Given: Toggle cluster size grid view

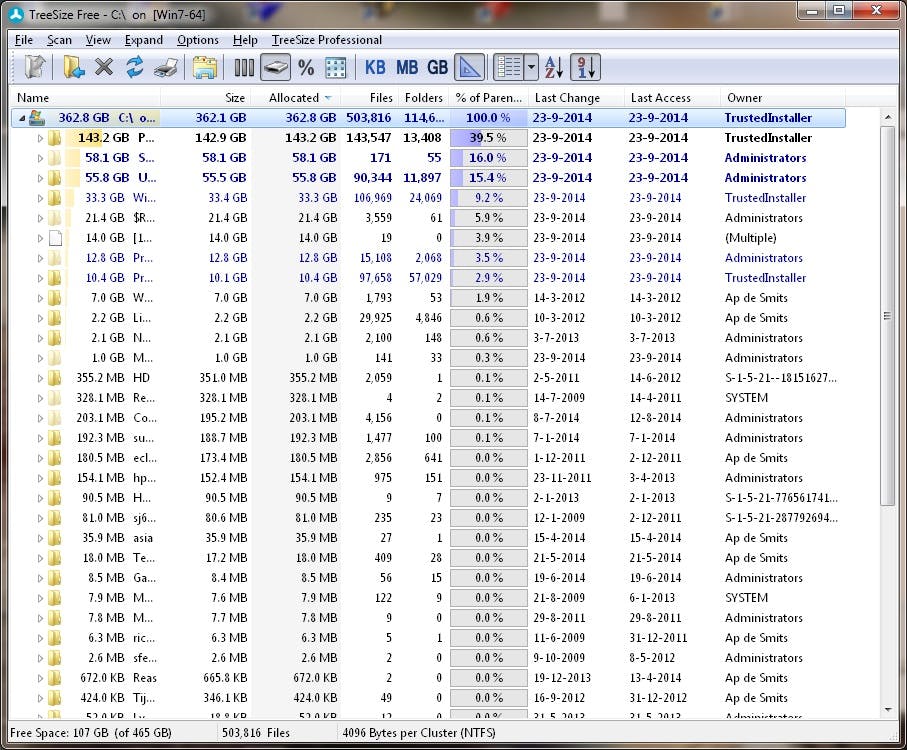Looking at the screenshot, I should click(335, 67).
